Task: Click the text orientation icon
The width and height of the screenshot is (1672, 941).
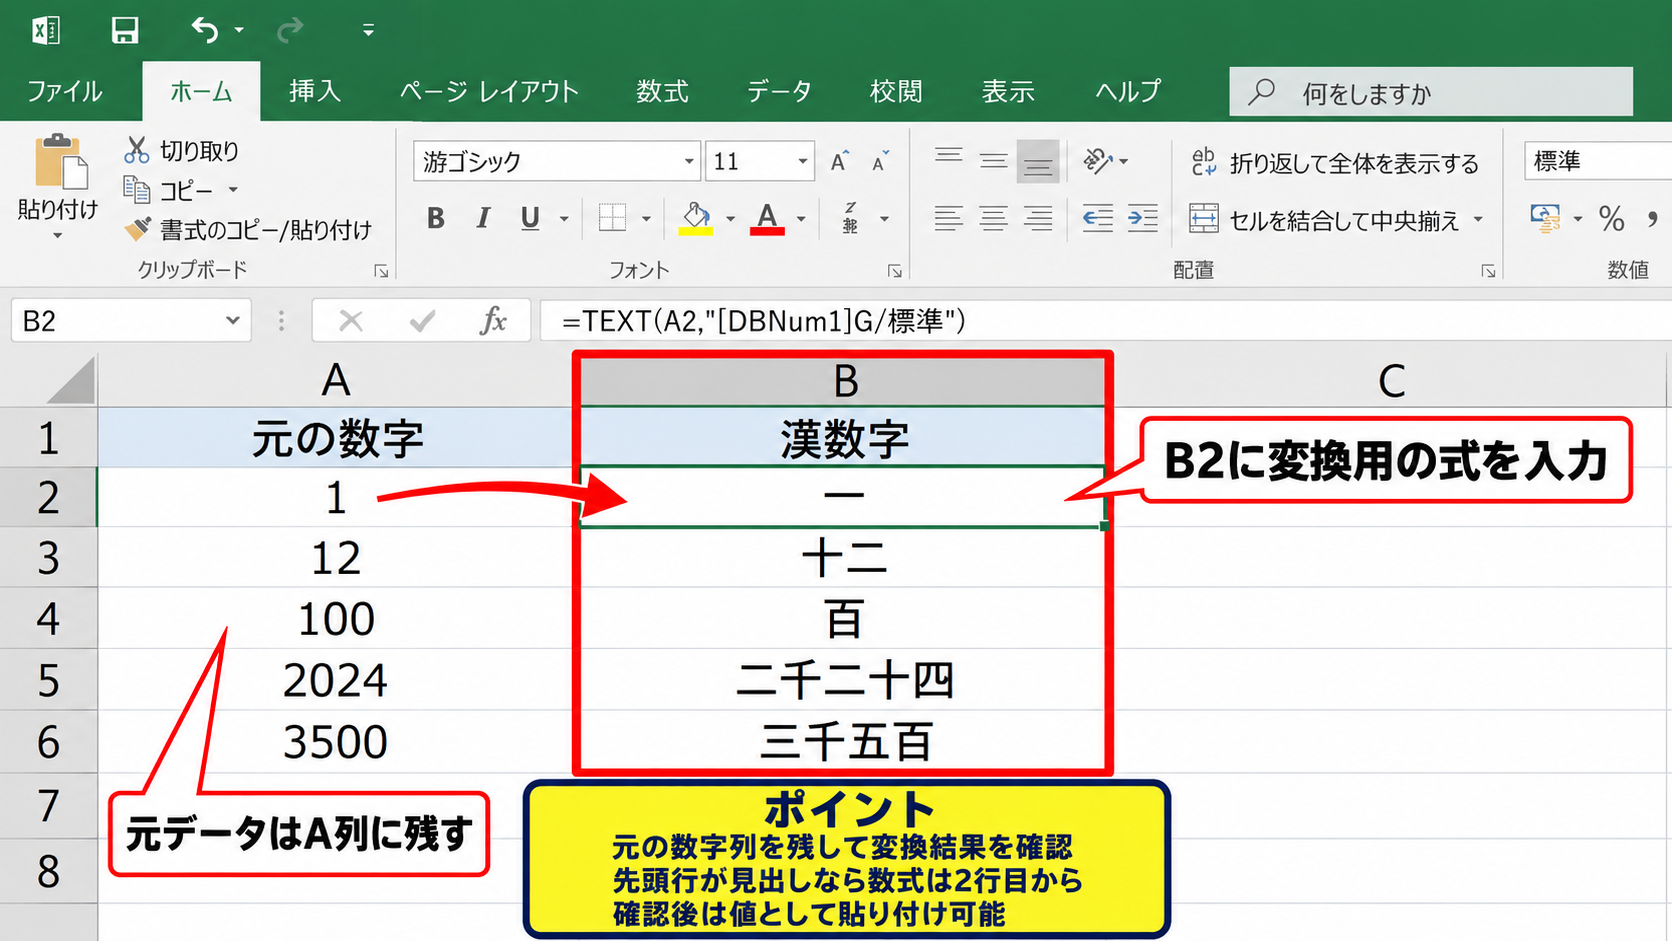Action: [1098, 160]
